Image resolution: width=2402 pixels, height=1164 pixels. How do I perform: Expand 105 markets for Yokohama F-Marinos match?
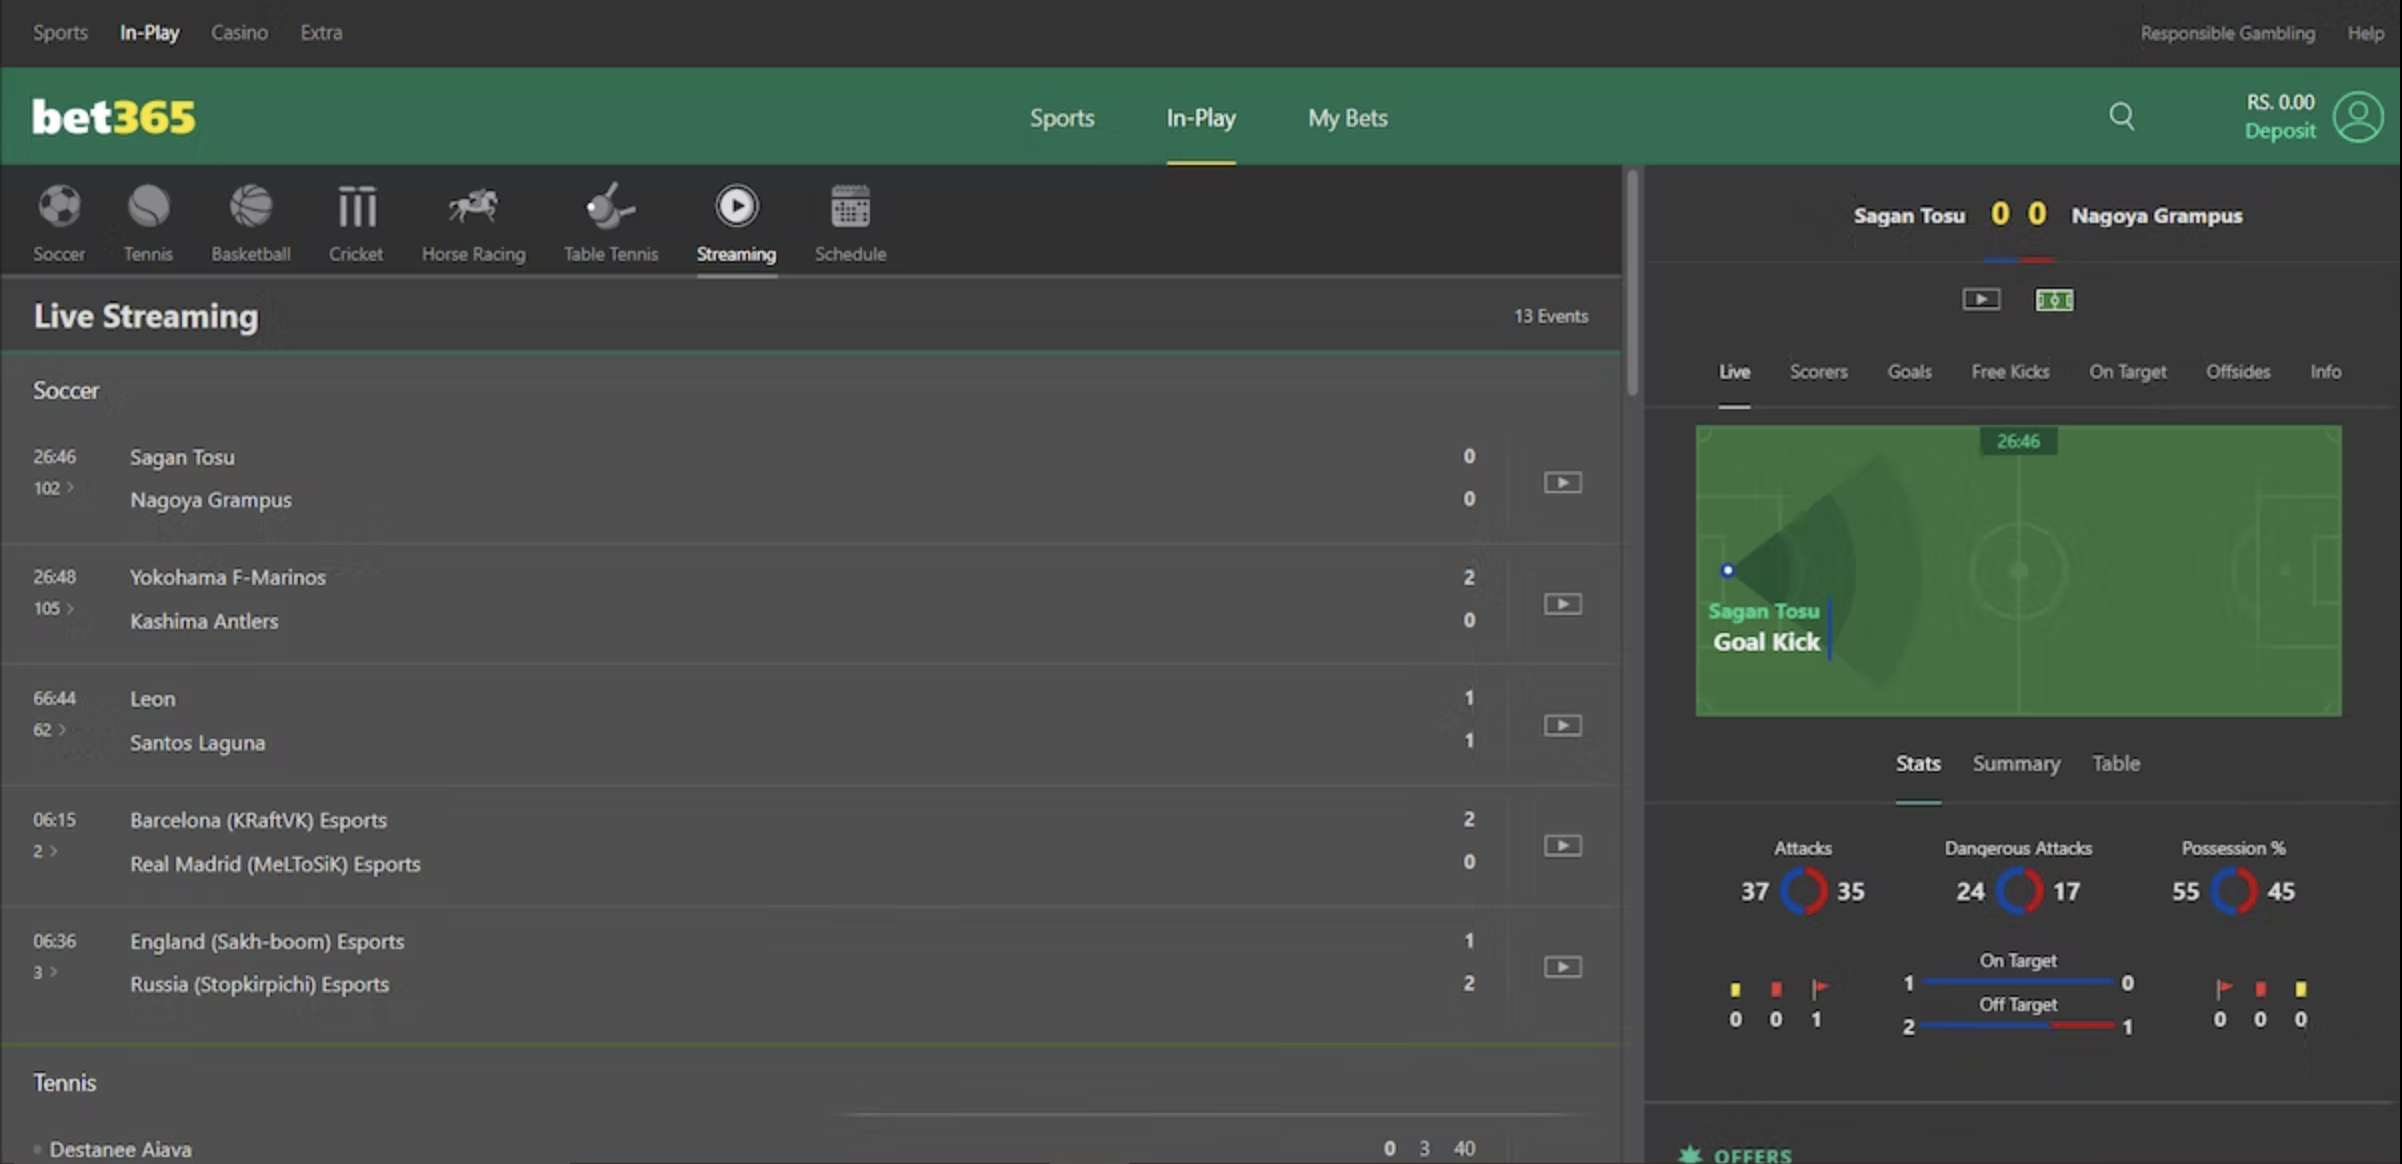pyautogui.click(x=53, y=608)
